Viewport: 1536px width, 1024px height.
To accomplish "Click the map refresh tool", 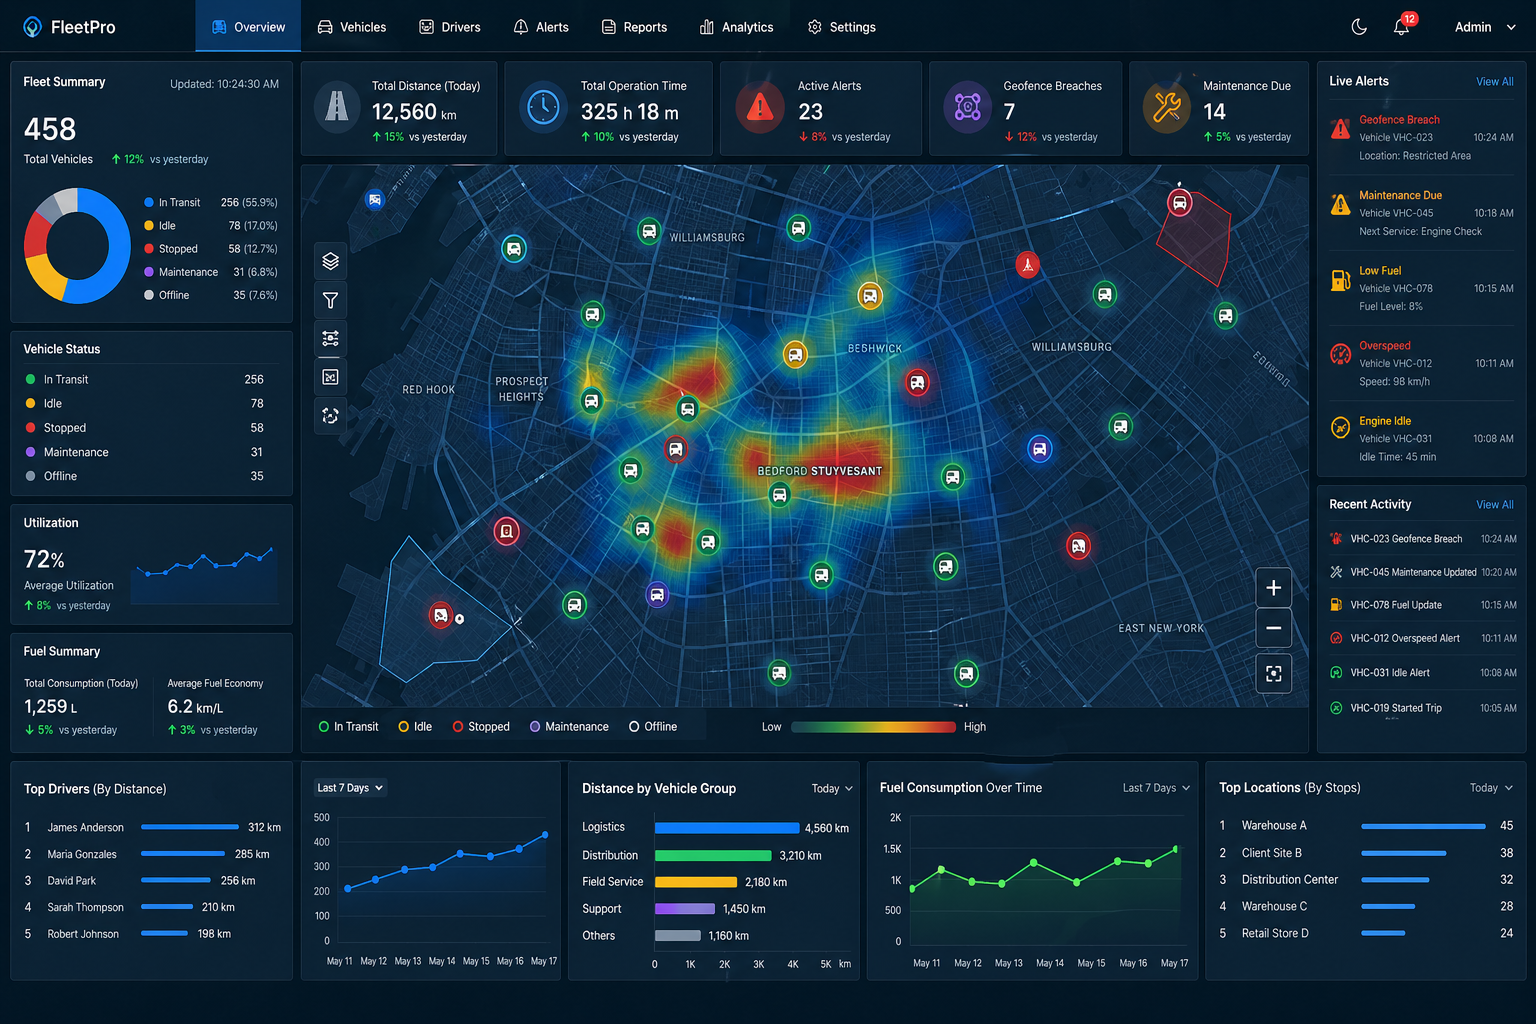I will (330, 416).
